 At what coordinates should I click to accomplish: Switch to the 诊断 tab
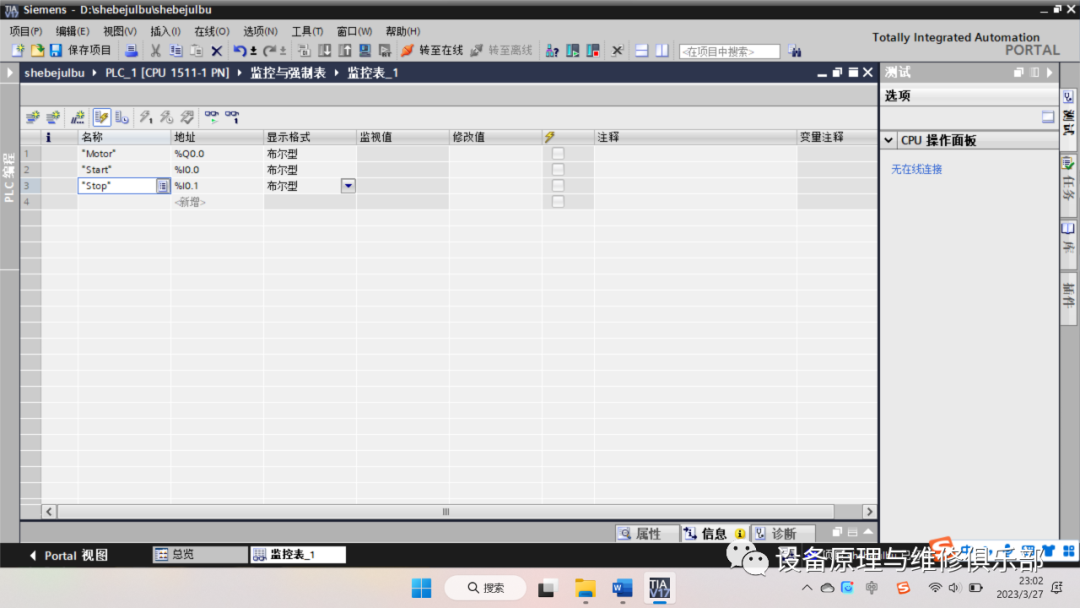pos(783,533)
